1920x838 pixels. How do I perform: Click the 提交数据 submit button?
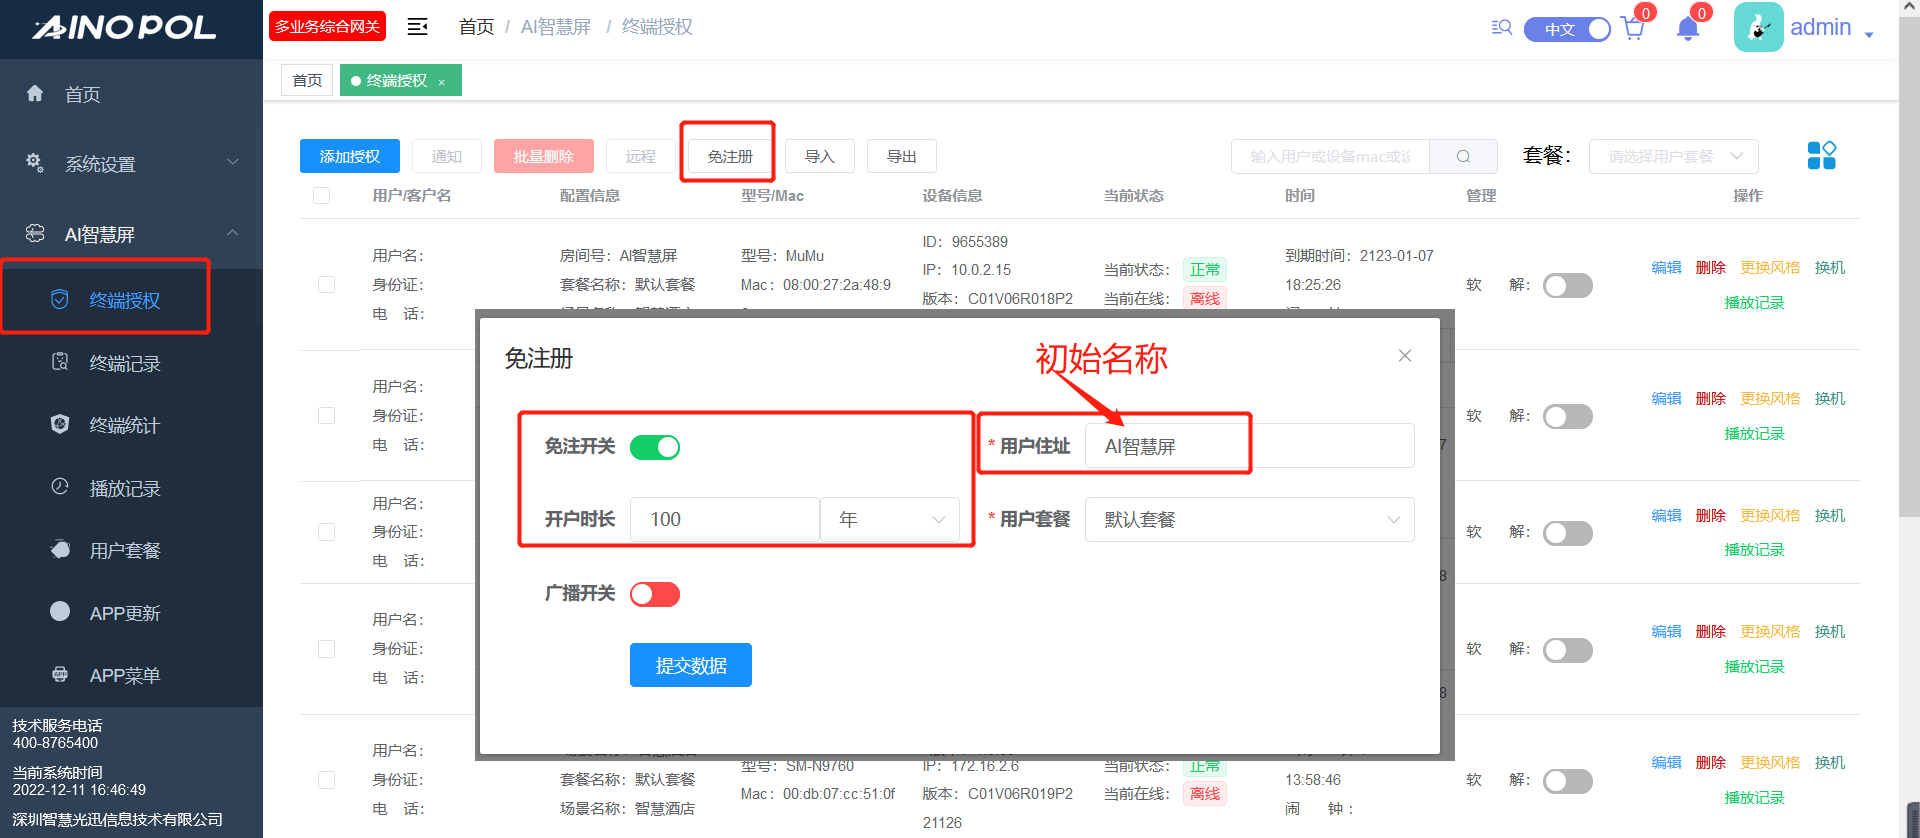(x=690, y=665)
